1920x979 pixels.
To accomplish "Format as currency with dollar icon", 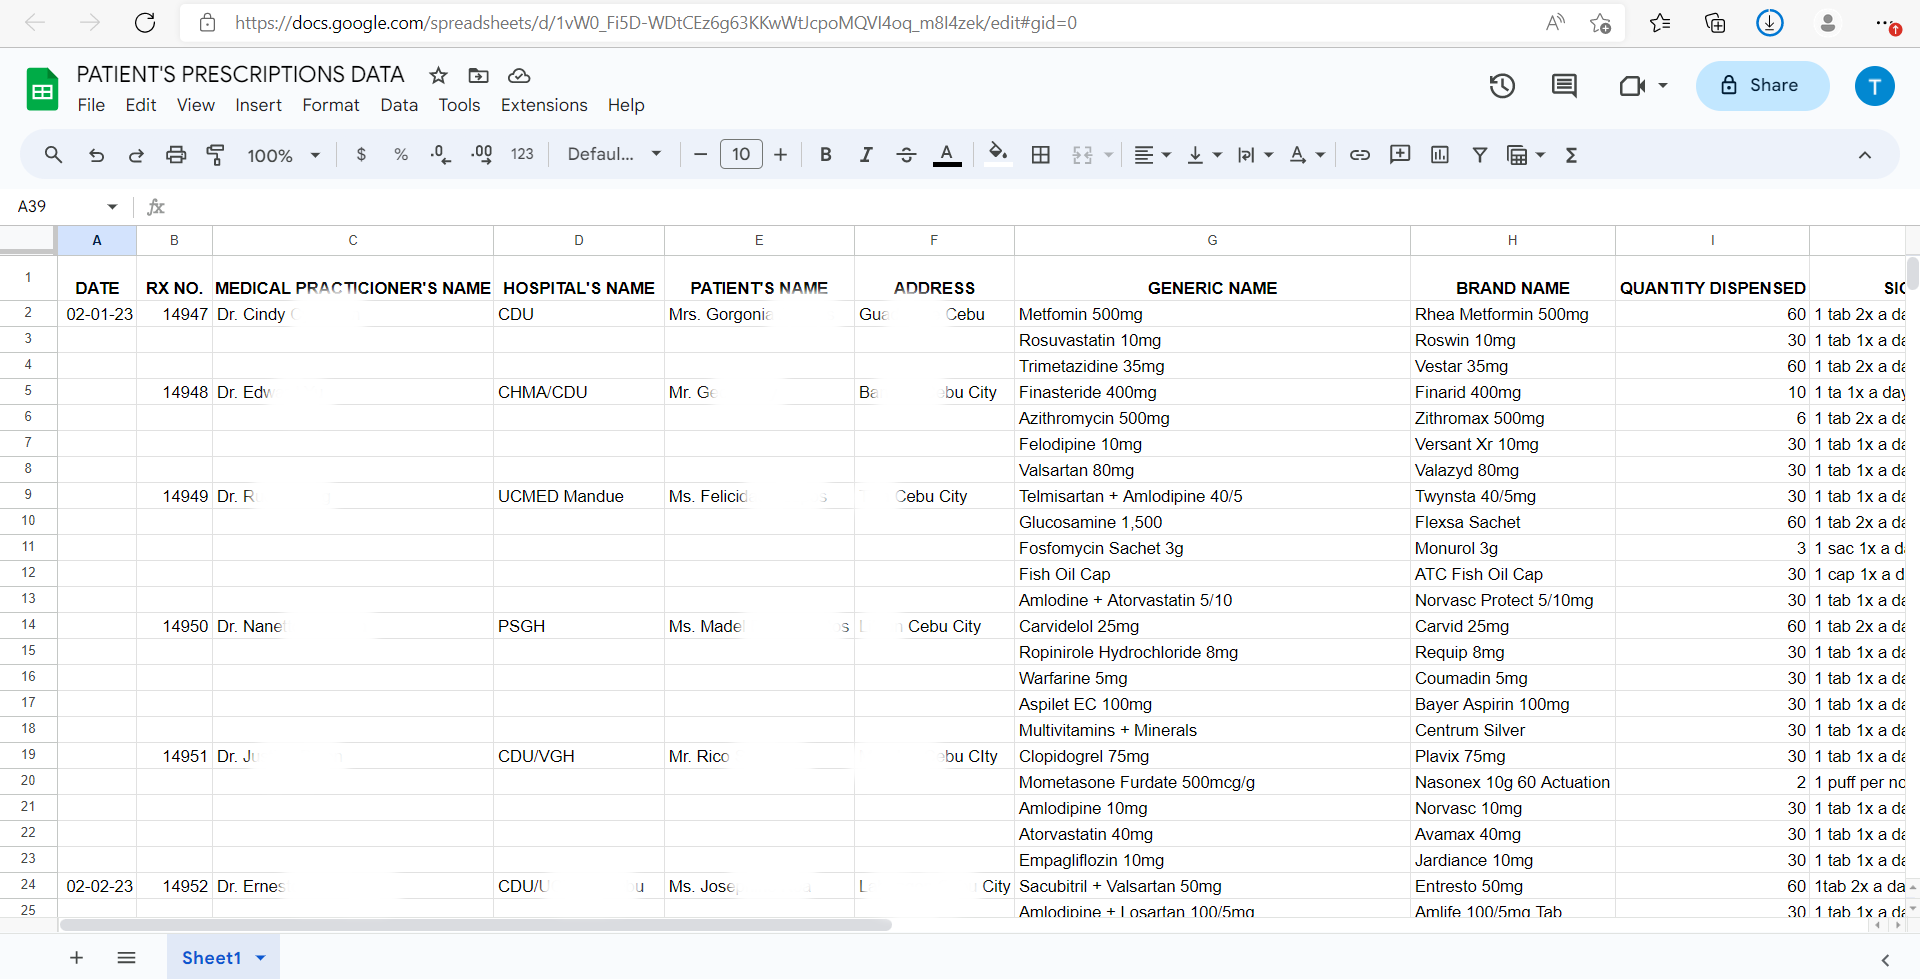I will tap(361, 155).
